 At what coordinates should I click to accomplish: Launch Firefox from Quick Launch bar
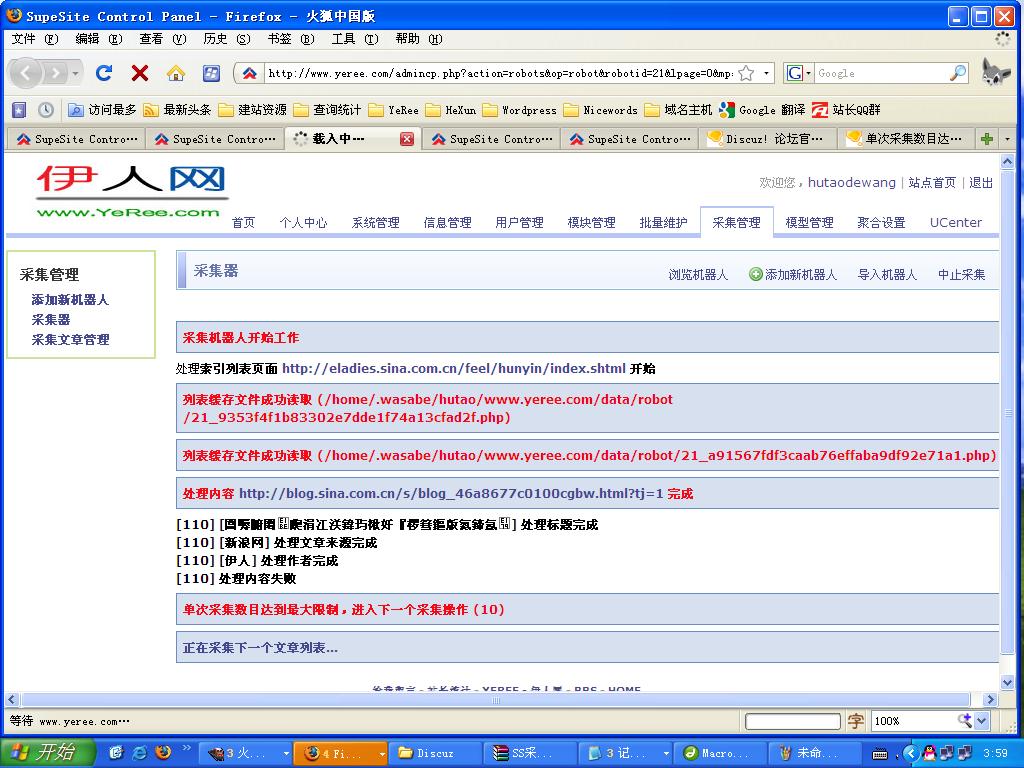coord(163,752)
